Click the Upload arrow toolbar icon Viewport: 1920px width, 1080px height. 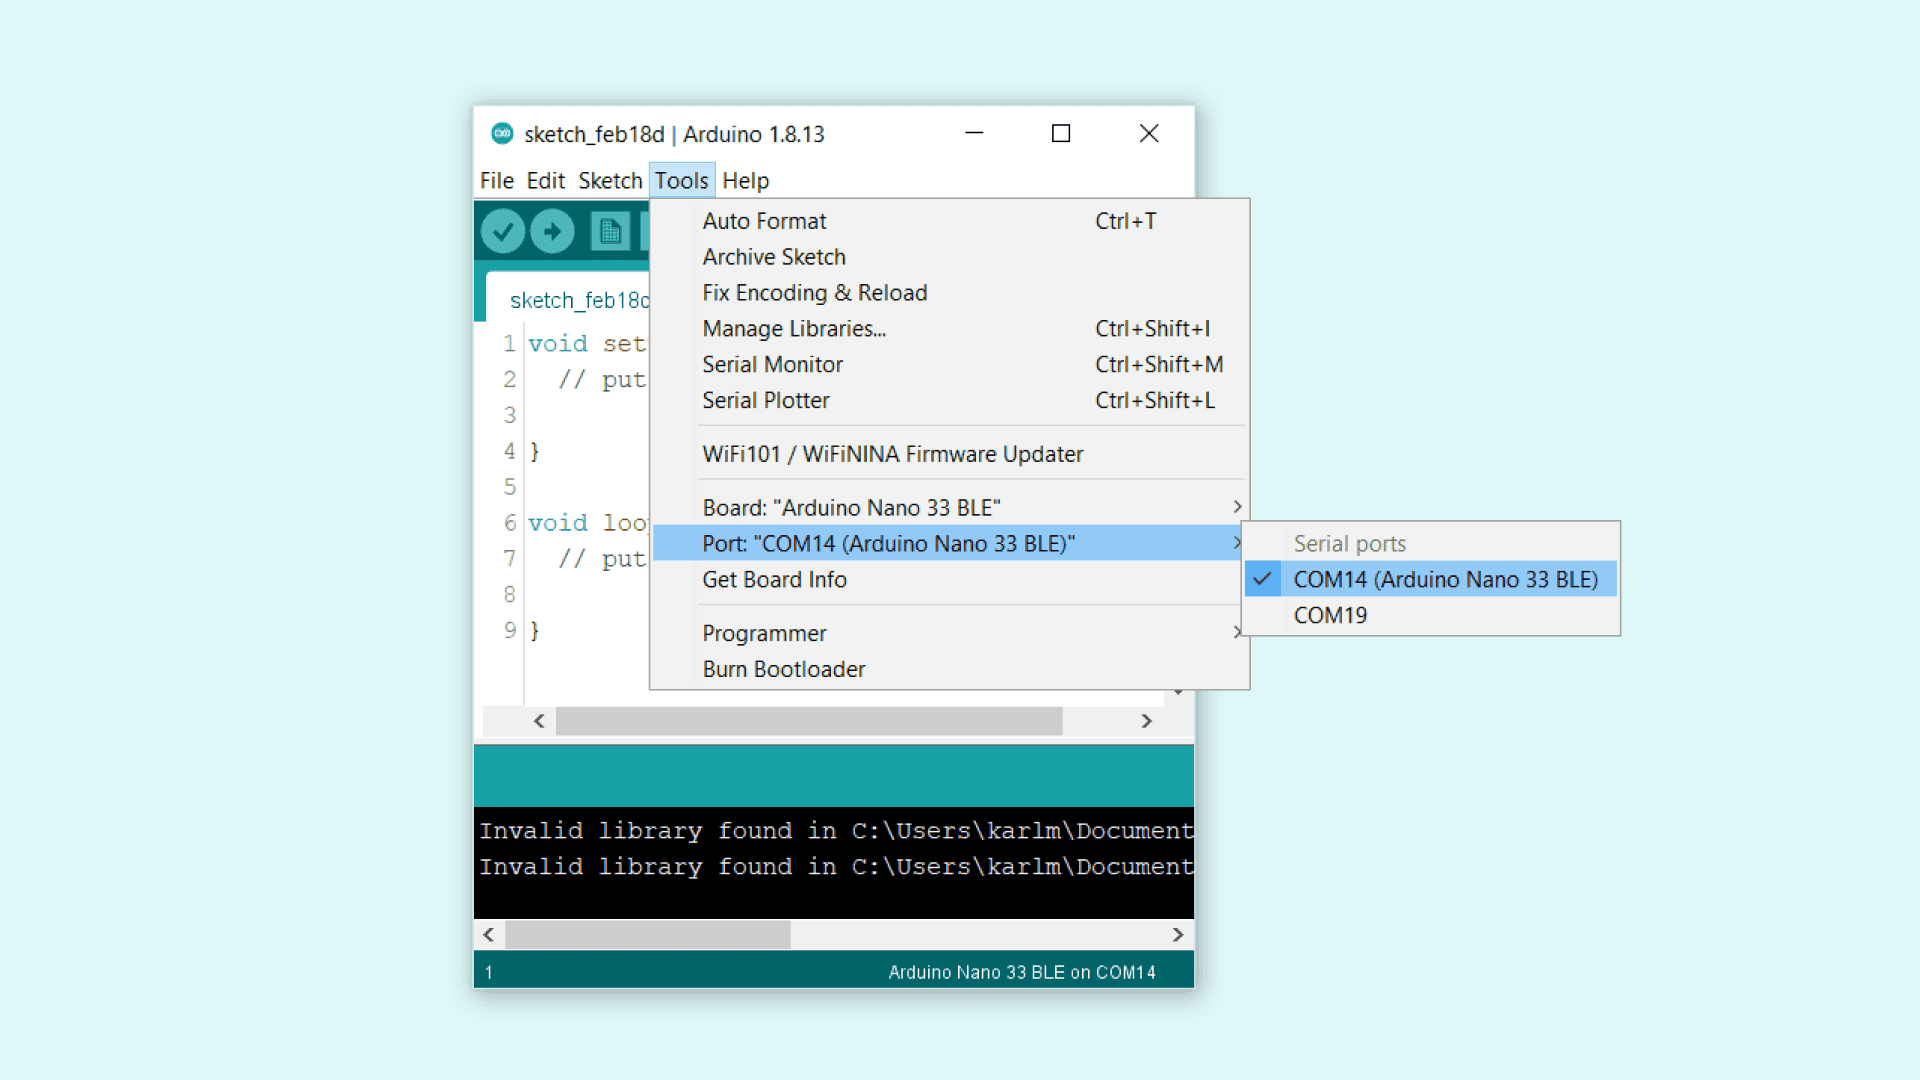click(x=552, y=232)
